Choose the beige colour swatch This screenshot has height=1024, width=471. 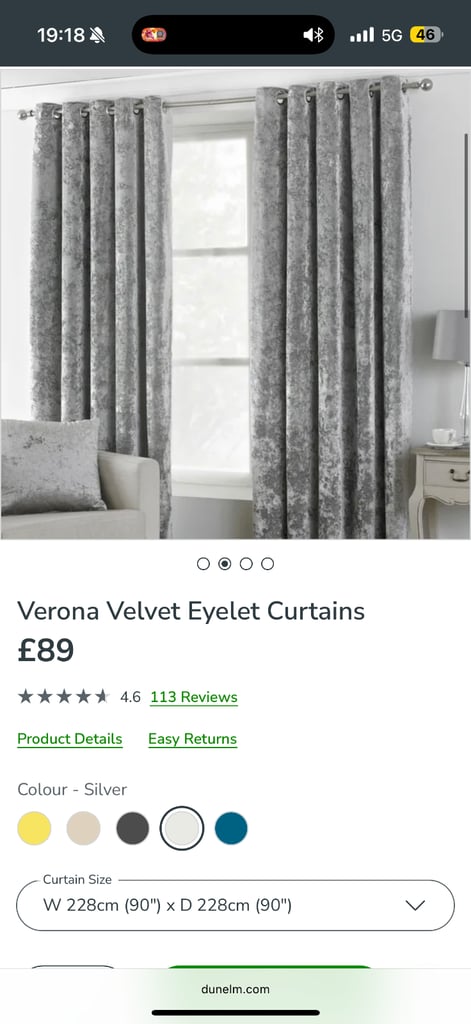[84, 828]
